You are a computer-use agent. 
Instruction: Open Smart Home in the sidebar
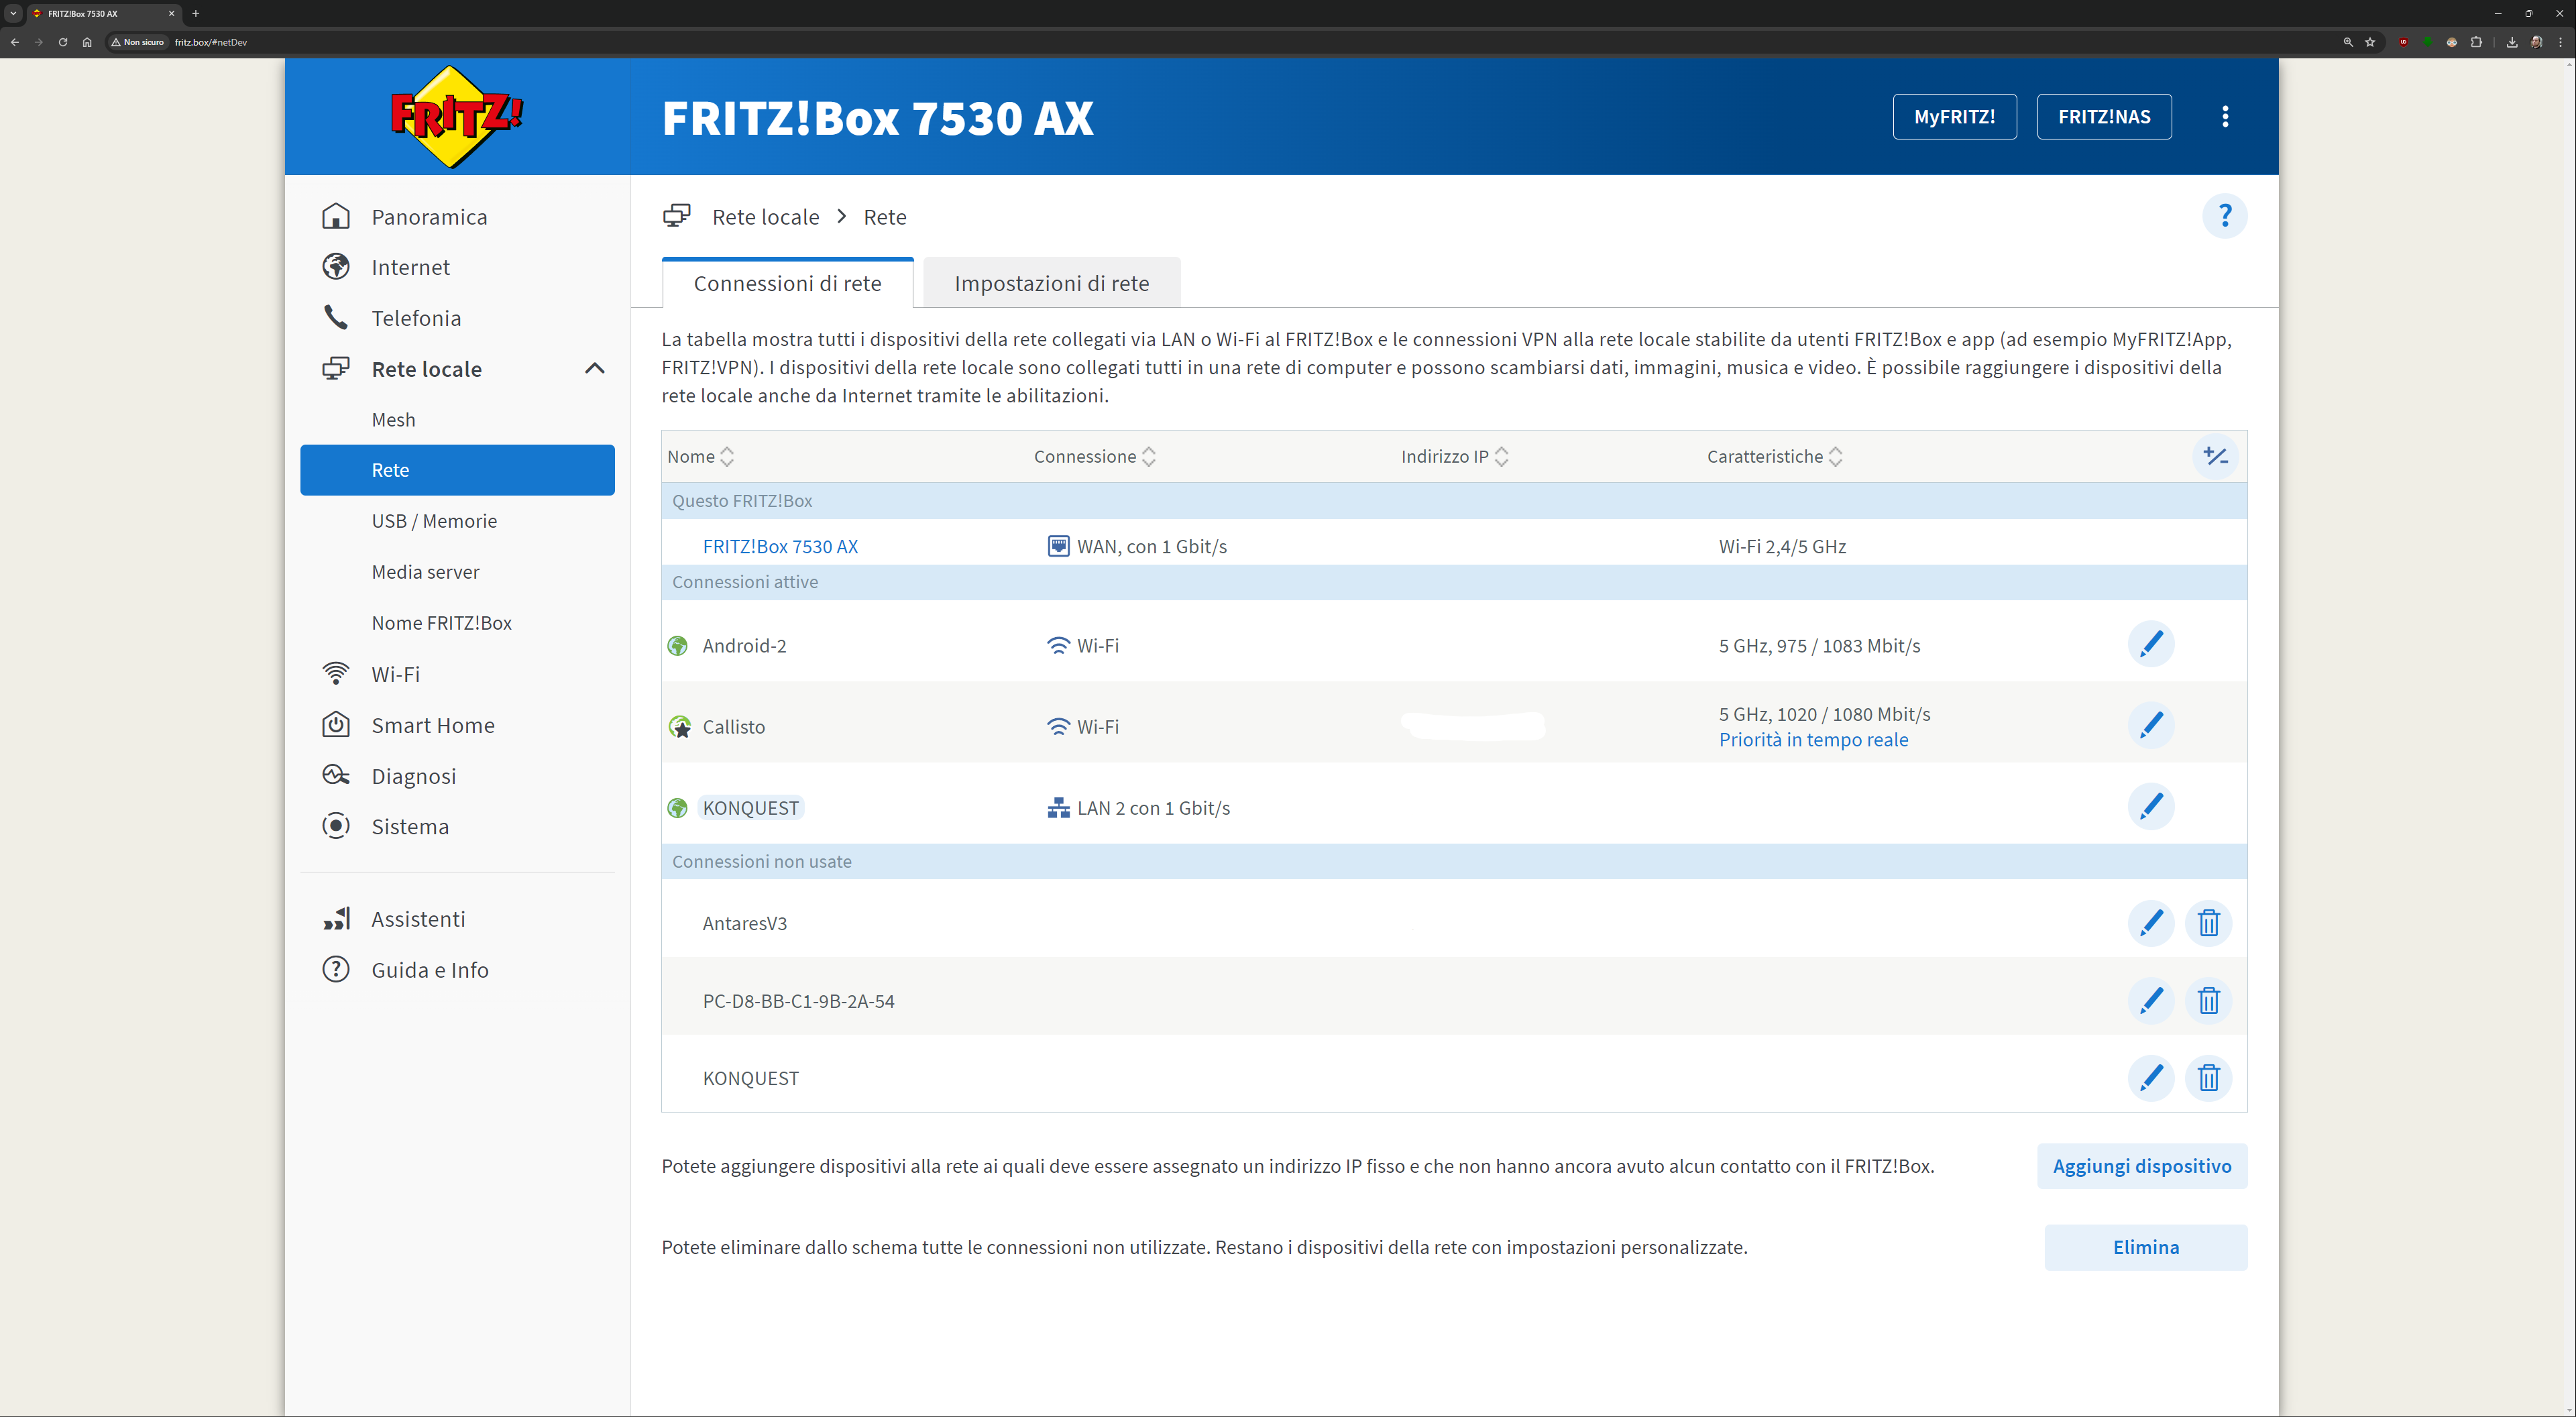(x=432, y=725)
